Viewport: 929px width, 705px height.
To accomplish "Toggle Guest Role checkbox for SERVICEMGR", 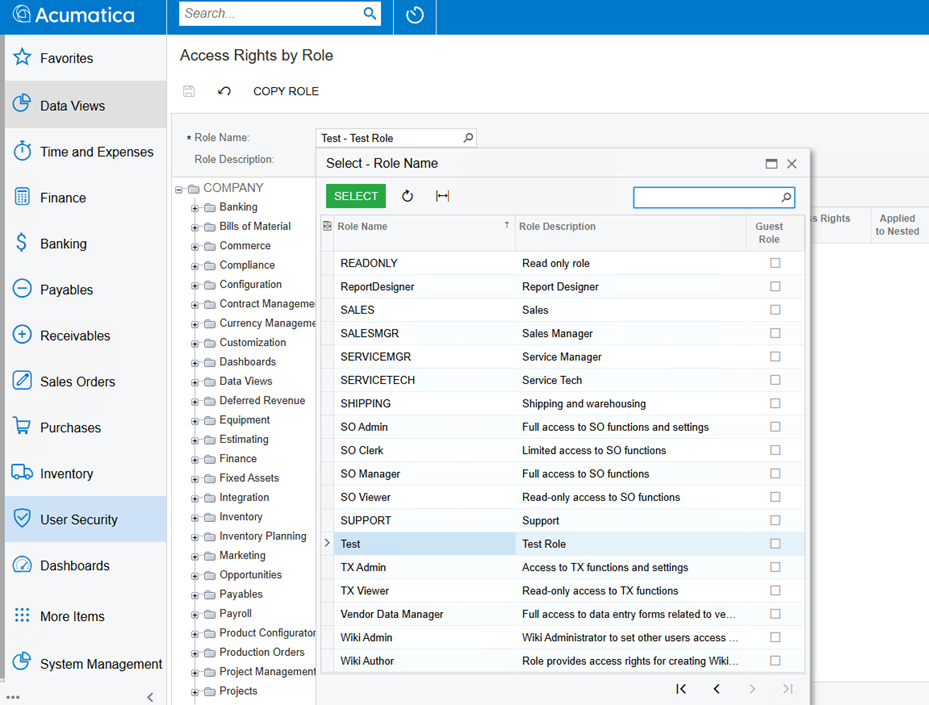I will 775,356.
